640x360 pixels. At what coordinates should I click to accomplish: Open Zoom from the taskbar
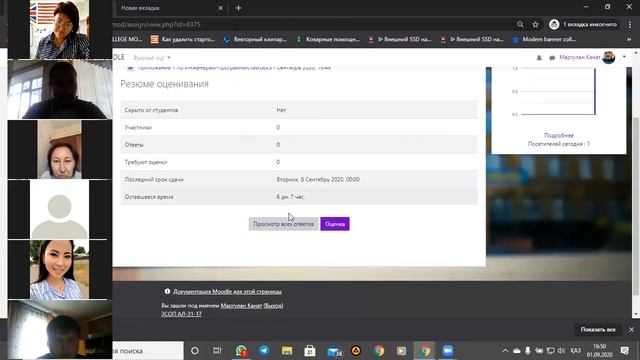[448, 351]
